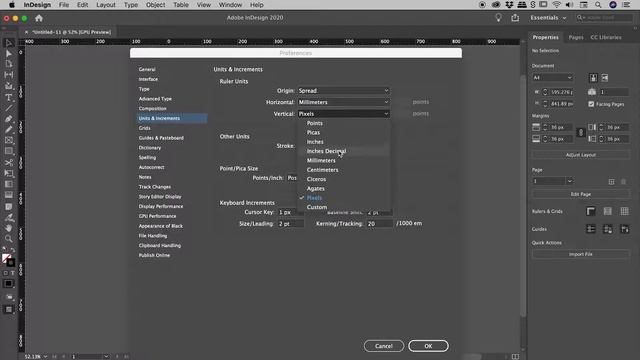Select the Selection tool arrow
This screenshot has height=360, width=640.
(x=9, y=43)
